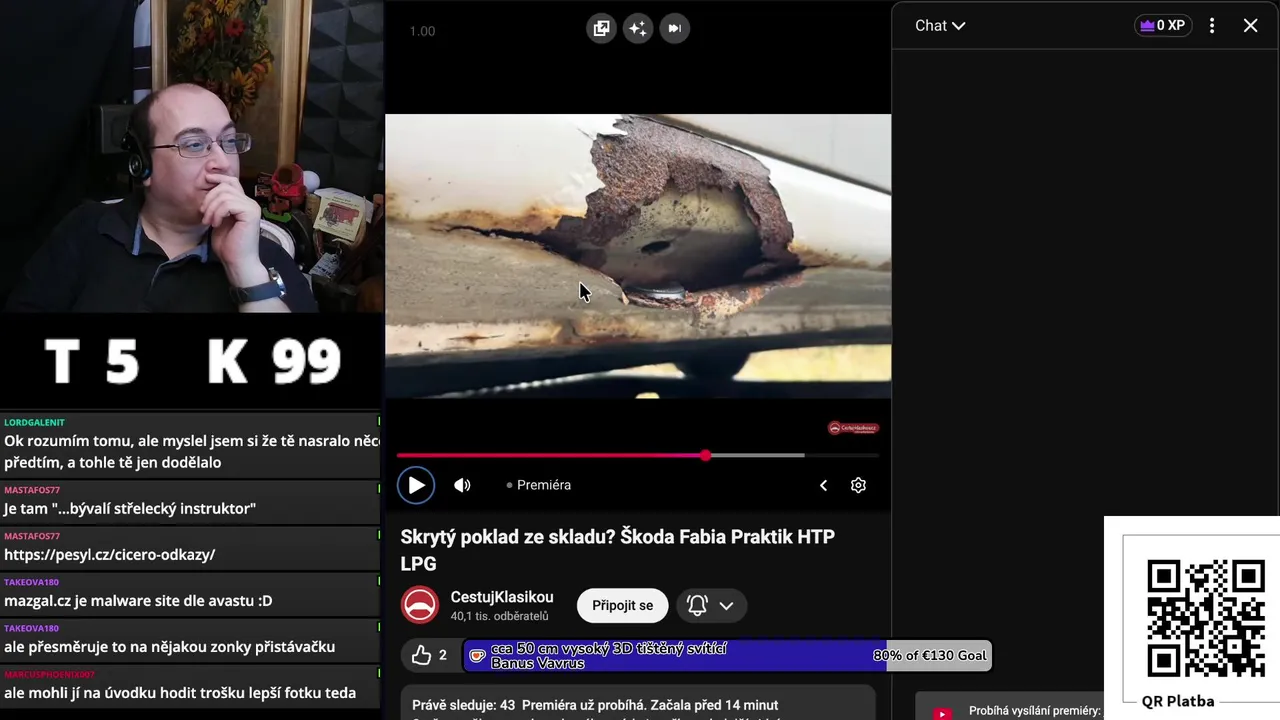
Task: Click the T 5 K 99 counter overlay
Action: click(192, 361)
